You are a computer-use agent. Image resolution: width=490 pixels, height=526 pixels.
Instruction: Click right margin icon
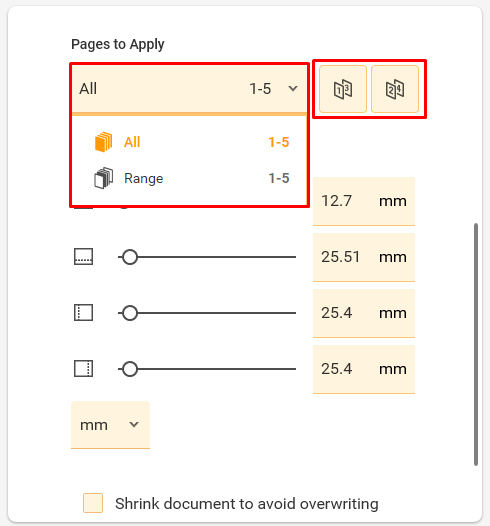click(x=84, y=369)
